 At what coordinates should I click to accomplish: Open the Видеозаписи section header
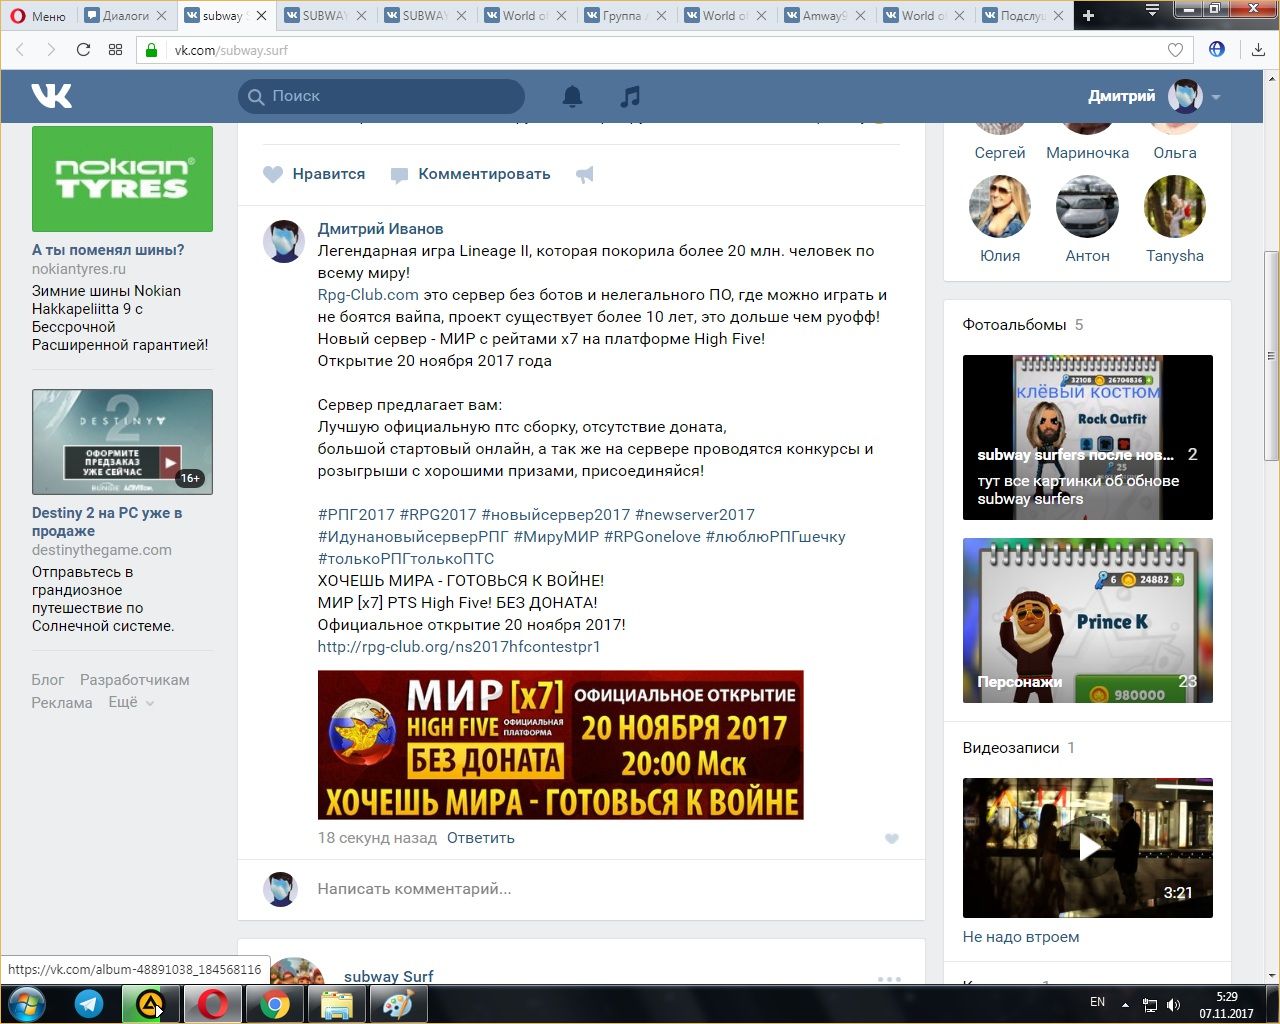1011,748
